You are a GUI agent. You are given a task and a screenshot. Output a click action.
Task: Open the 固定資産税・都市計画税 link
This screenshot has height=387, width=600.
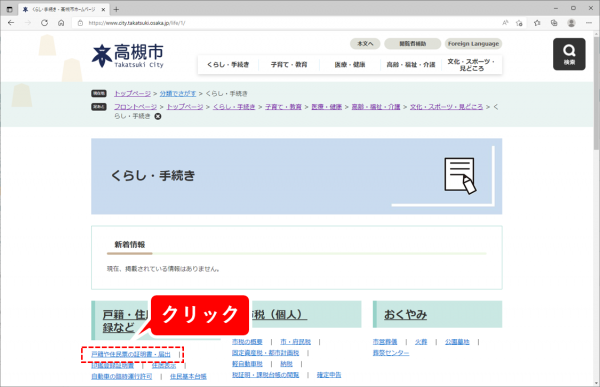tap(266, 353)
